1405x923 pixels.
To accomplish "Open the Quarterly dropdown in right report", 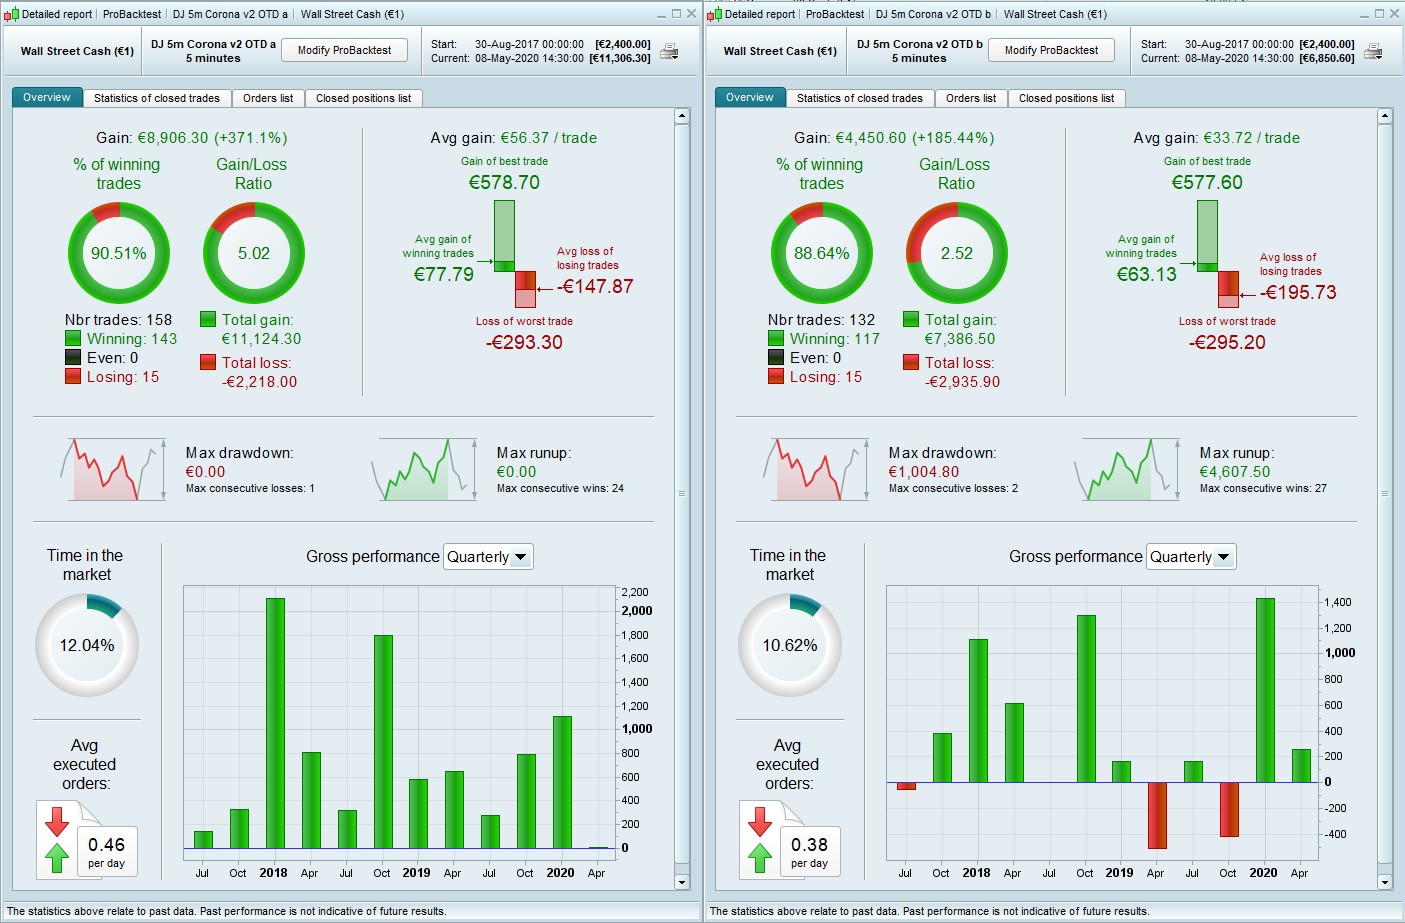I will point(1191,557).
